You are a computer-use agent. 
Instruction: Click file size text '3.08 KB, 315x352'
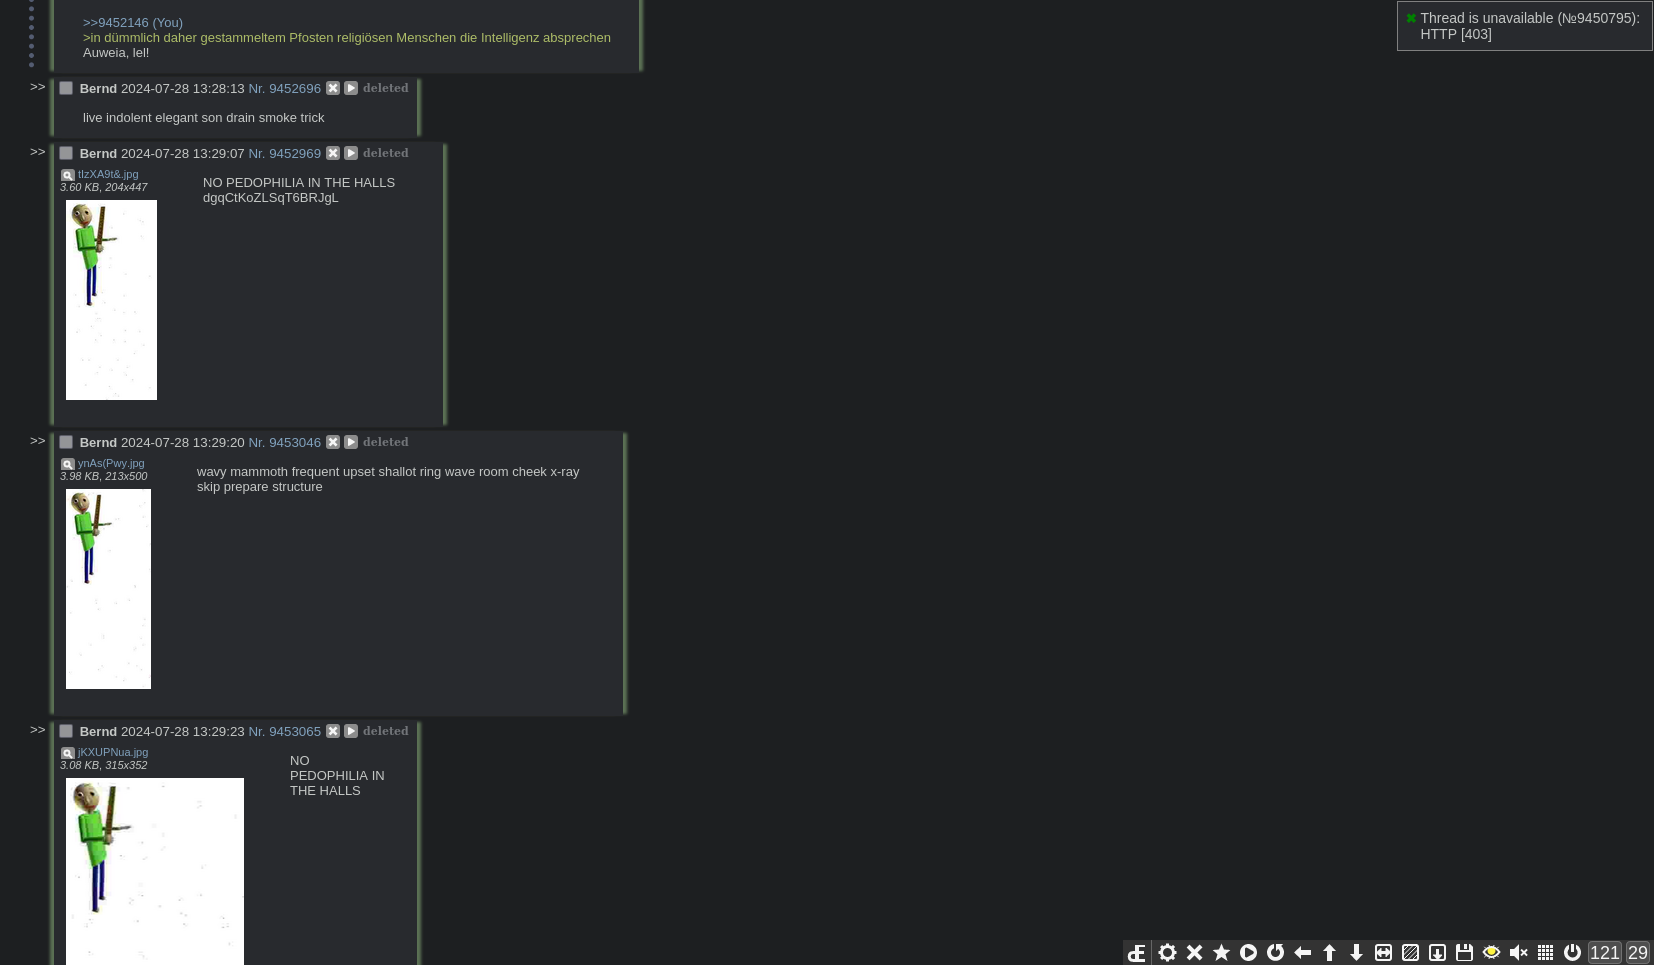(x=103, y=765)
